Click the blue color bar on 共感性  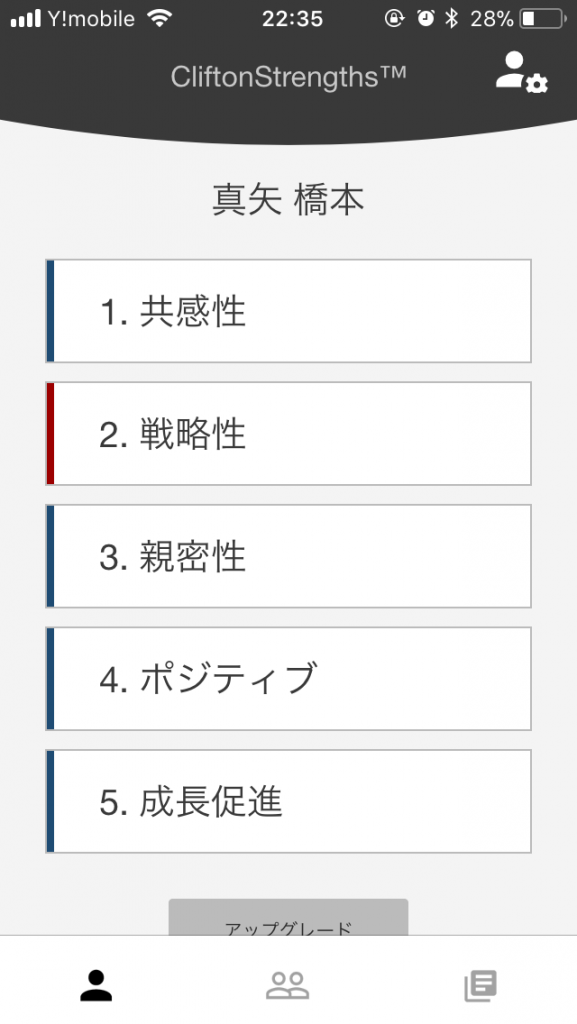click(x=50, y=311)
